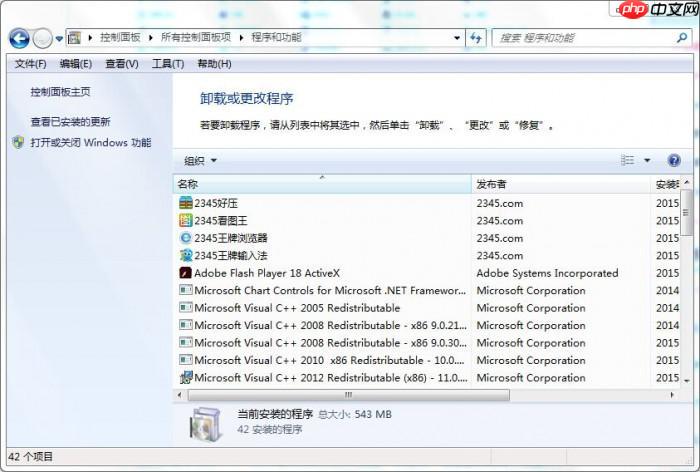Select the Adobe Flash Player 18 ActiveX icon
Image resolution: width=700 pixels, height=472 pixels.
pyautogui.click(x=186, y=273)
